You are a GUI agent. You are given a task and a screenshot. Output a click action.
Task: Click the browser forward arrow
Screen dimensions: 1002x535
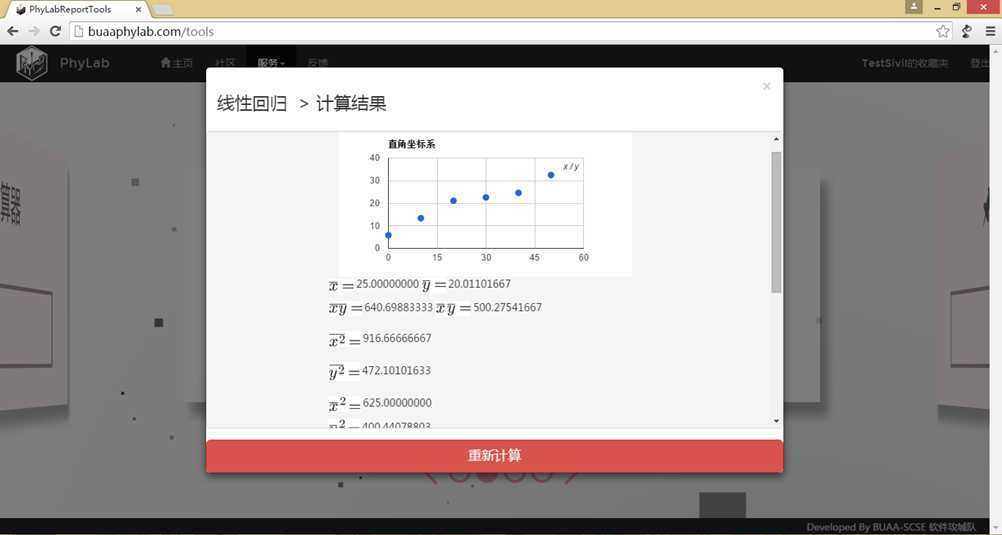tap(34, 31)
